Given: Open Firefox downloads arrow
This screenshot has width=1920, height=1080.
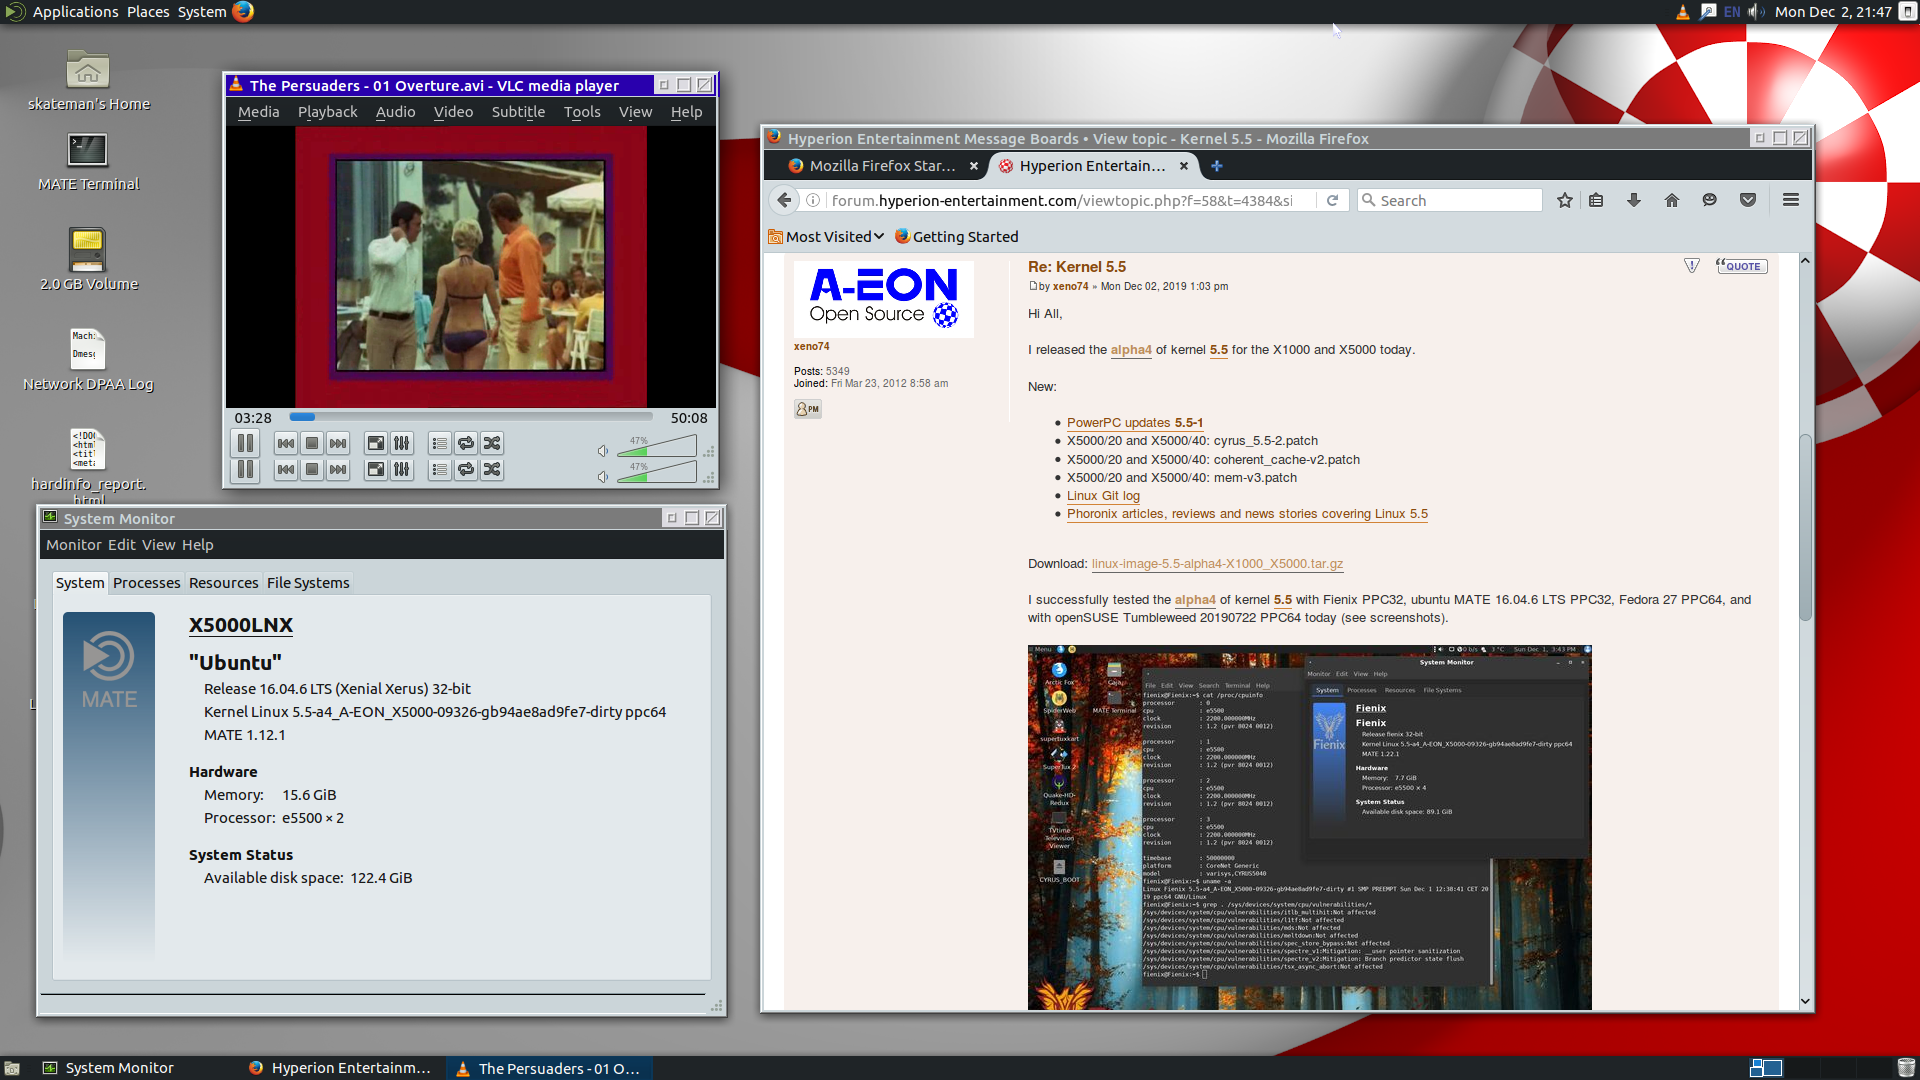Looking at the screenshot, I should [x=1634, y=200].
